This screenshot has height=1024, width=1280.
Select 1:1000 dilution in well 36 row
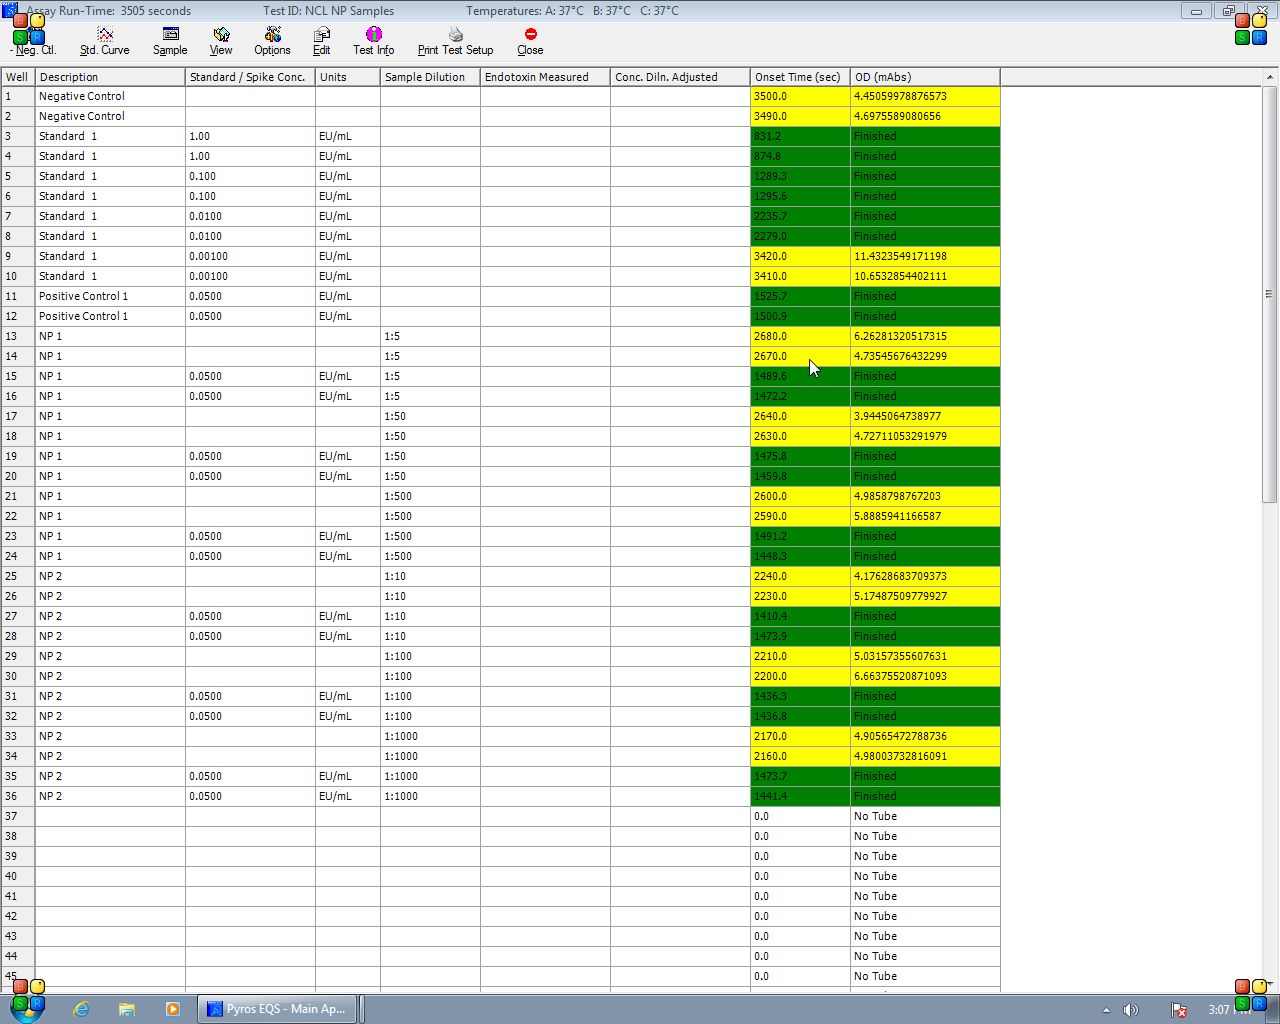(x=430, y=796)
